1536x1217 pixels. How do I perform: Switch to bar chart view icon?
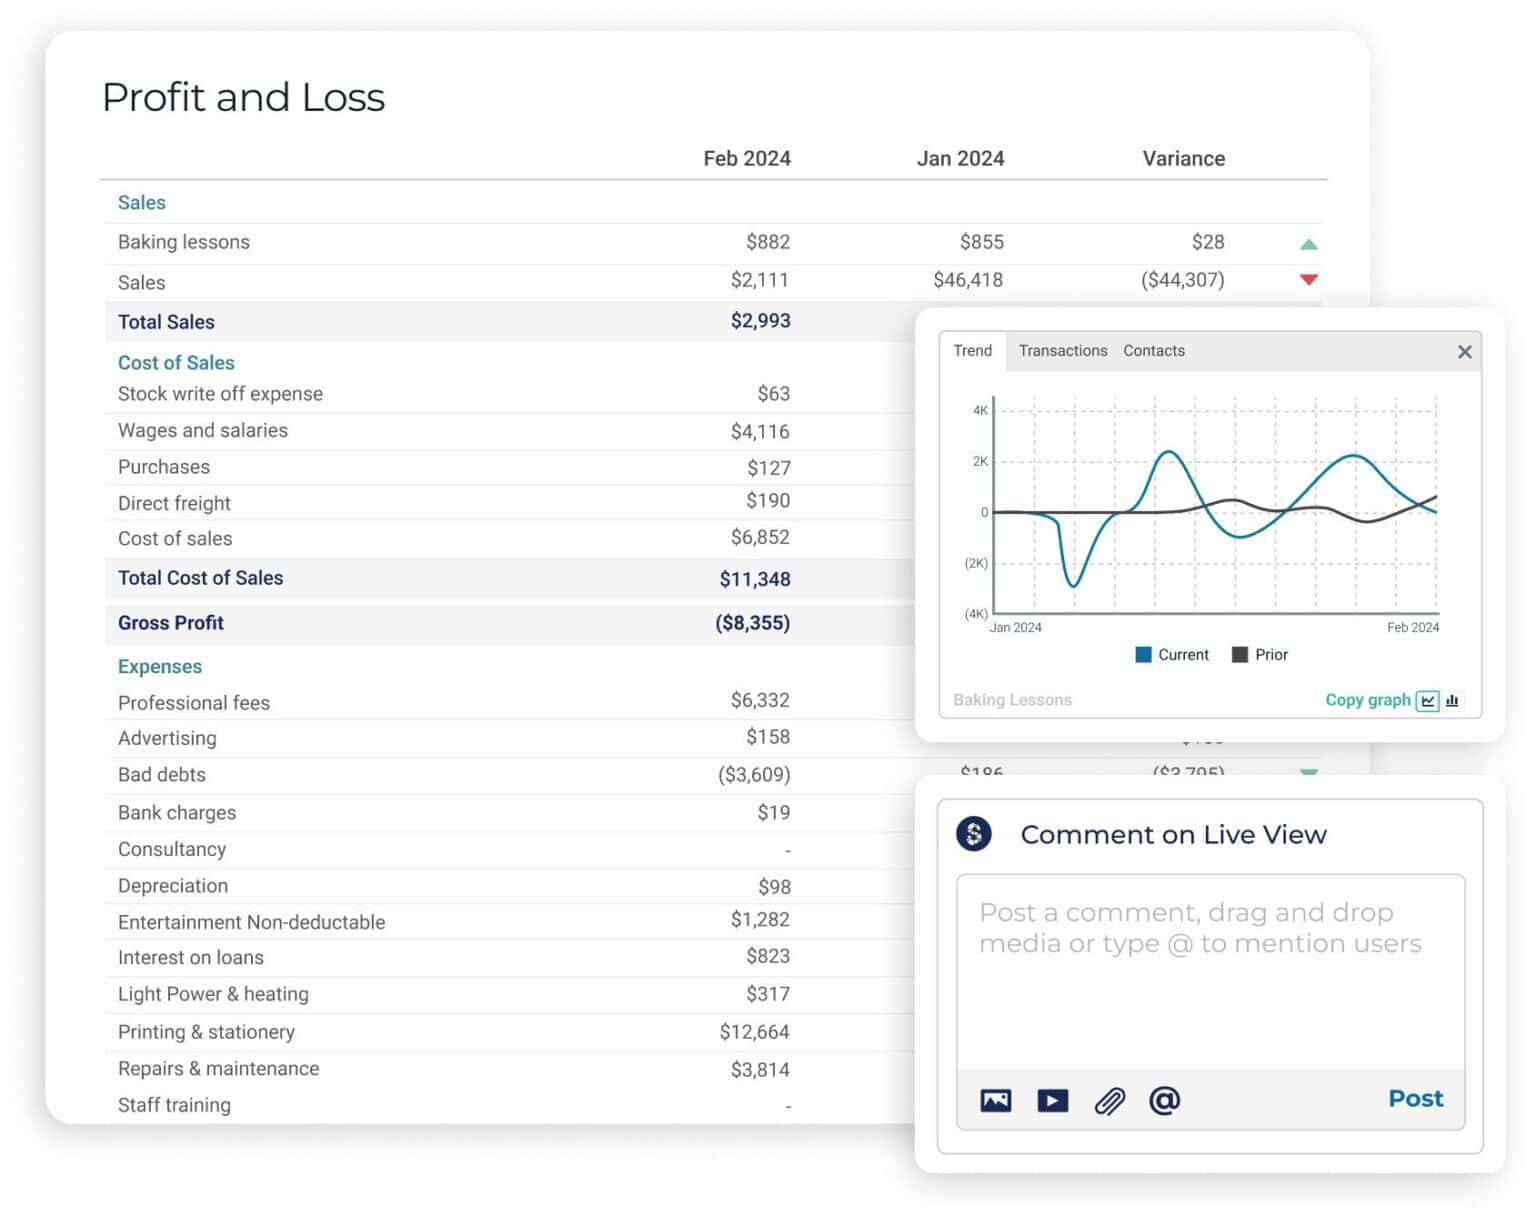pyautogui.click(x=1452, y=700)
